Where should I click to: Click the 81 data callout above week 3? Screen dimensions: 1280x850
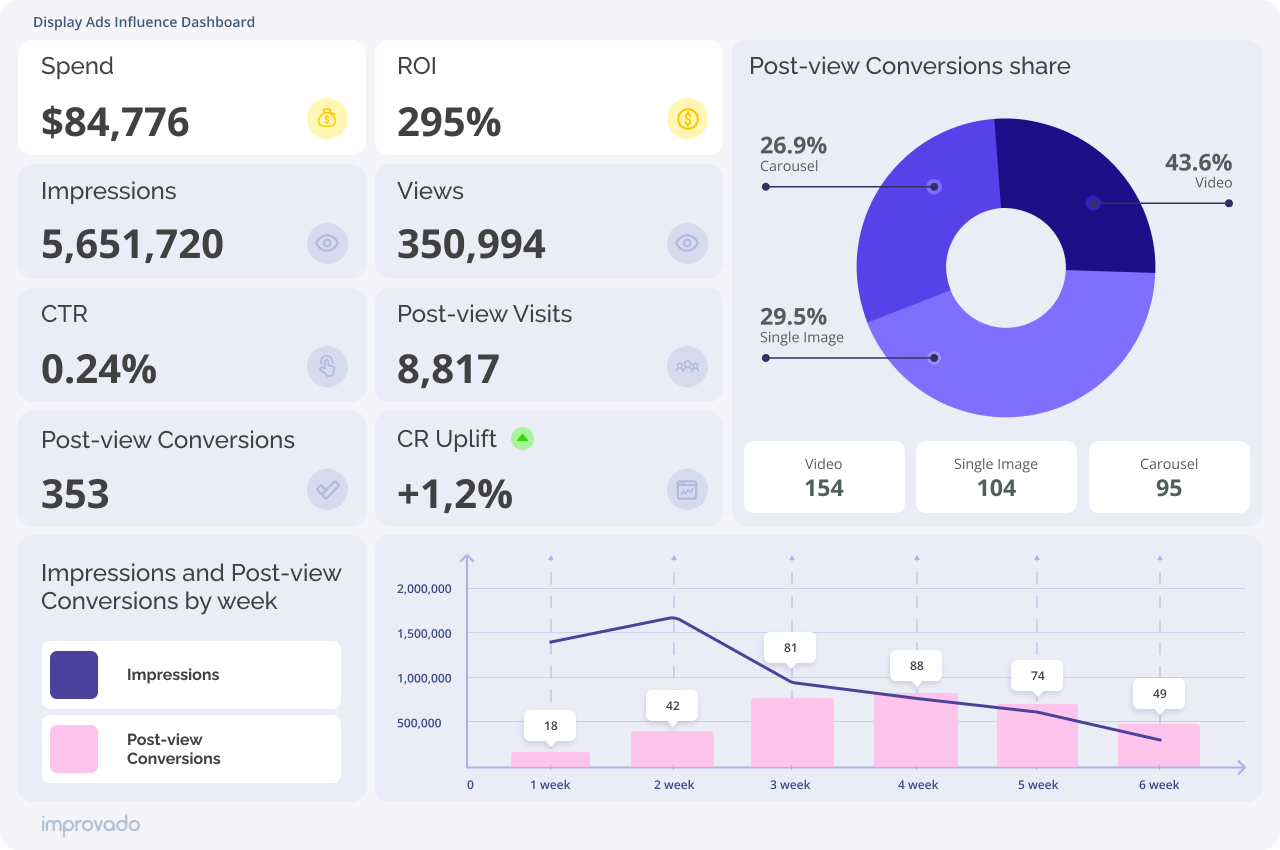pos(790,647)
